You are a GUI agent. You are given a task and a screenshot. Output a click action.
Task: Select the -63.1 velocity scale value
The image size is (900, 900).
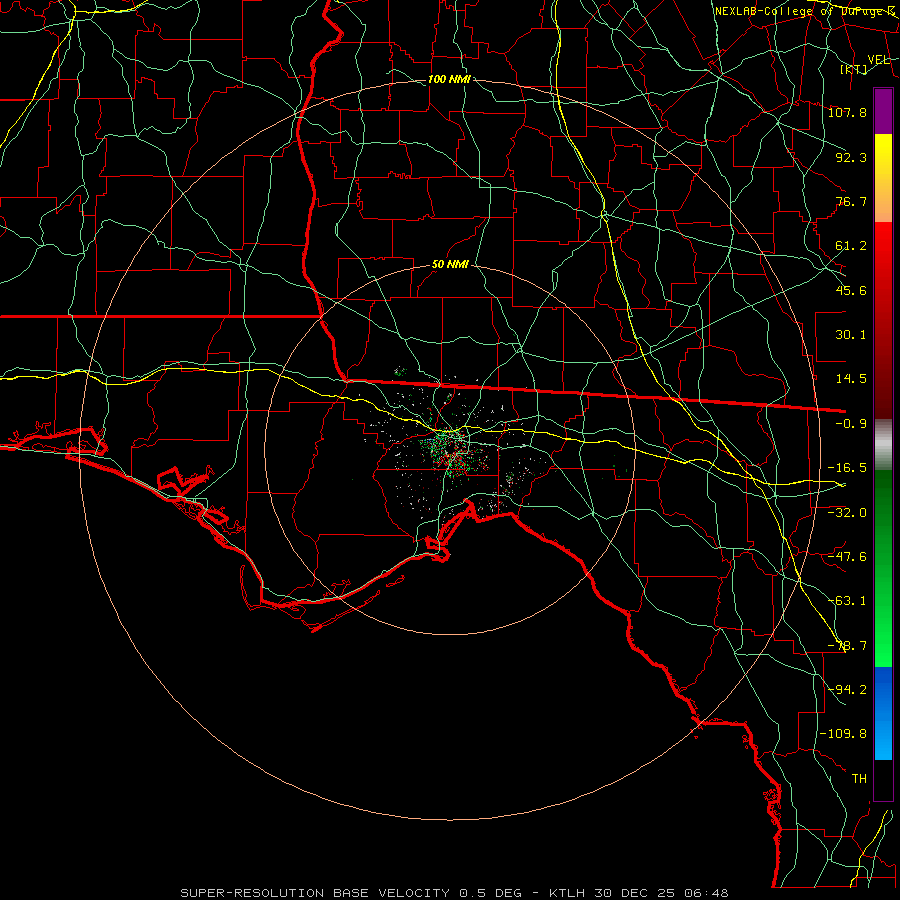(x=847, y=601)
